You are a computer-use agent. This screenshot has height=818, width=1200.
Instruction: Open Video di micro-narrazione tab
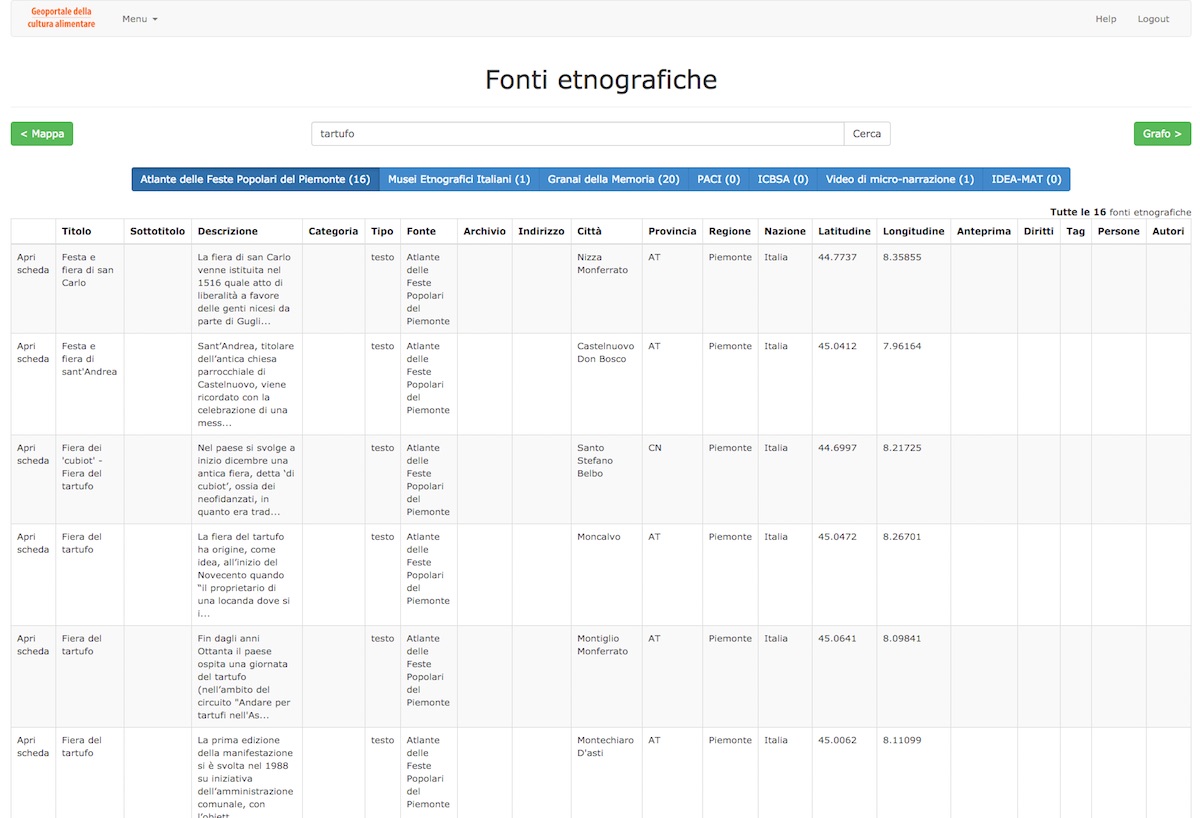tap(899, 180)
